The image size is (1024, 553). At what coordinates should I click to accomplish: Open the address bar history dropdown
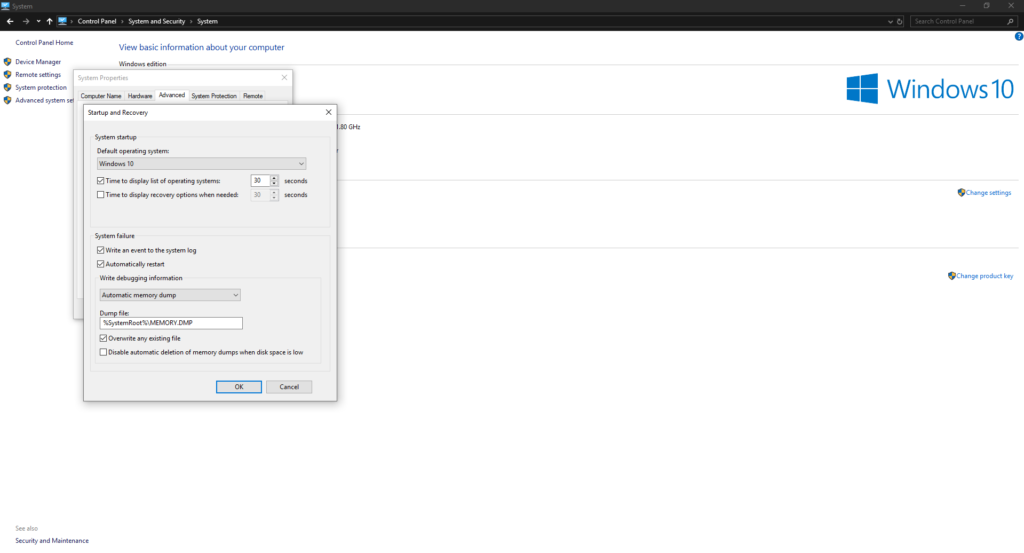pyautogui.click(x=890, y=22)
